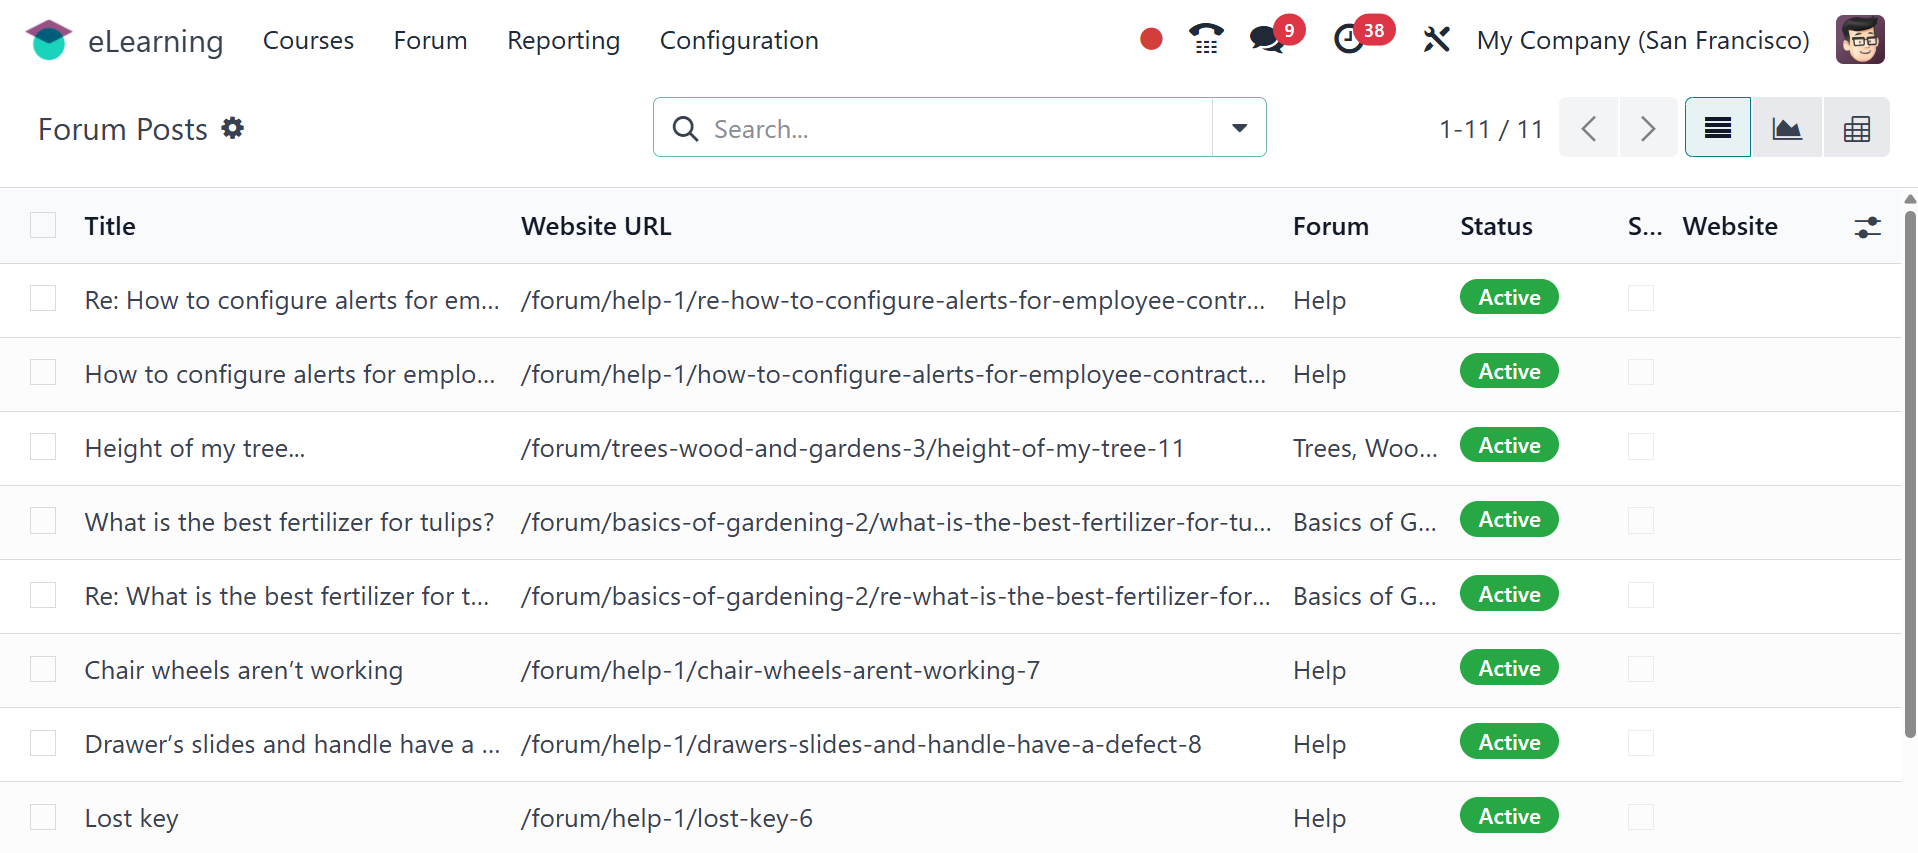
Task: Open the discuss messages chat icon
Action: coord(1266,40)
